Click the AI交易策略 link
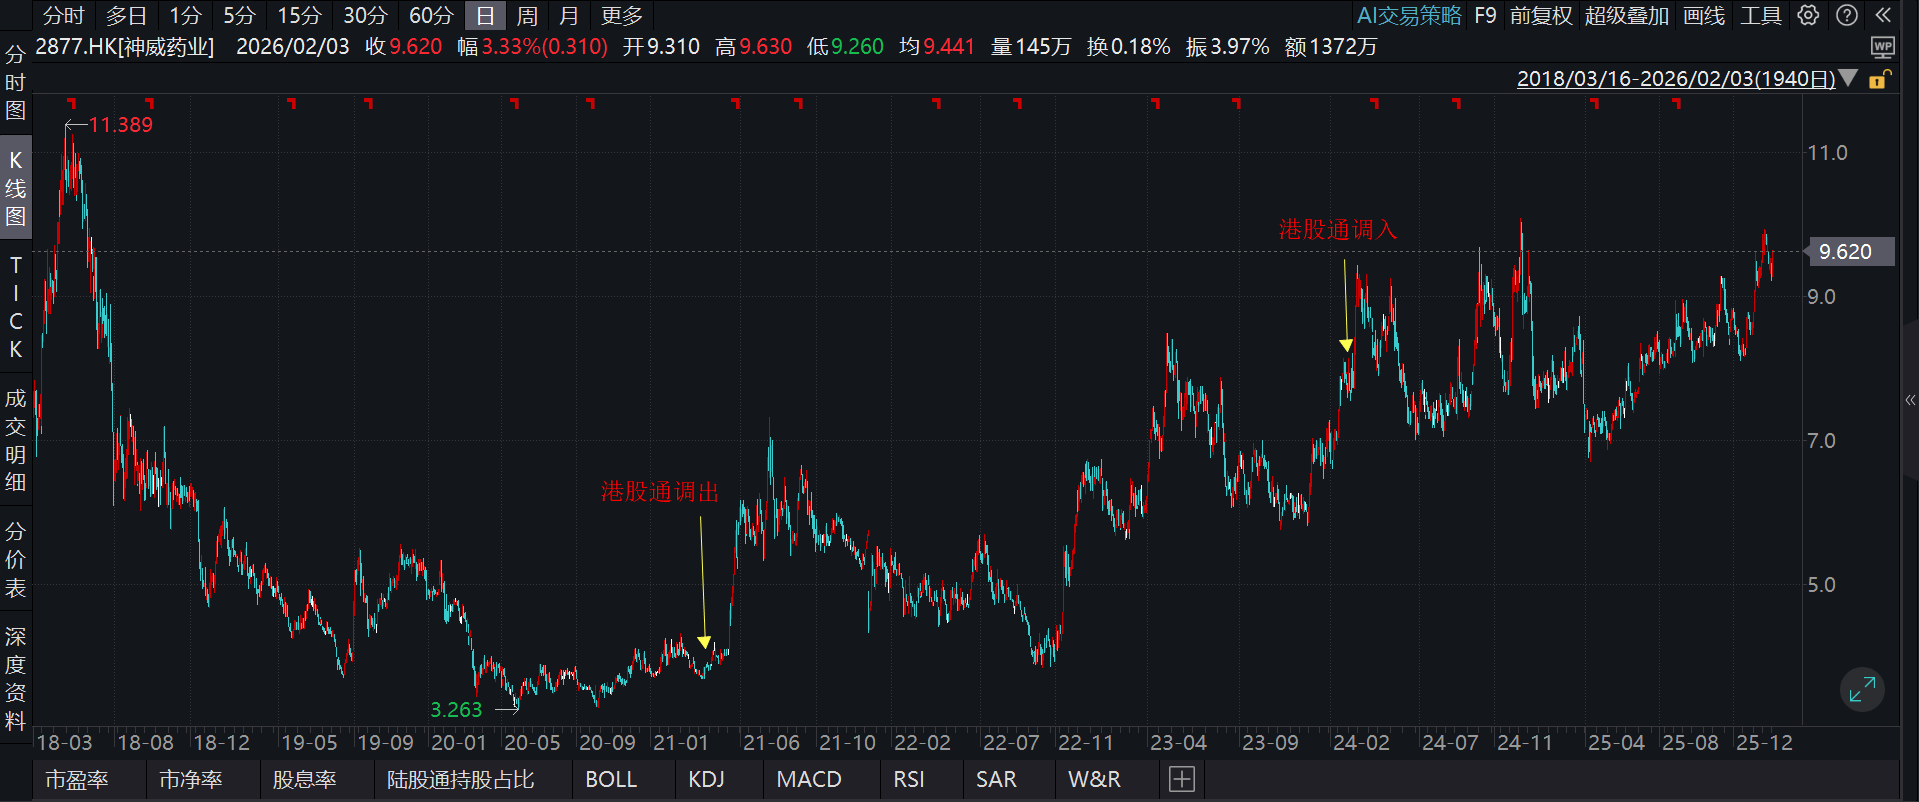 coord(1408,16)
